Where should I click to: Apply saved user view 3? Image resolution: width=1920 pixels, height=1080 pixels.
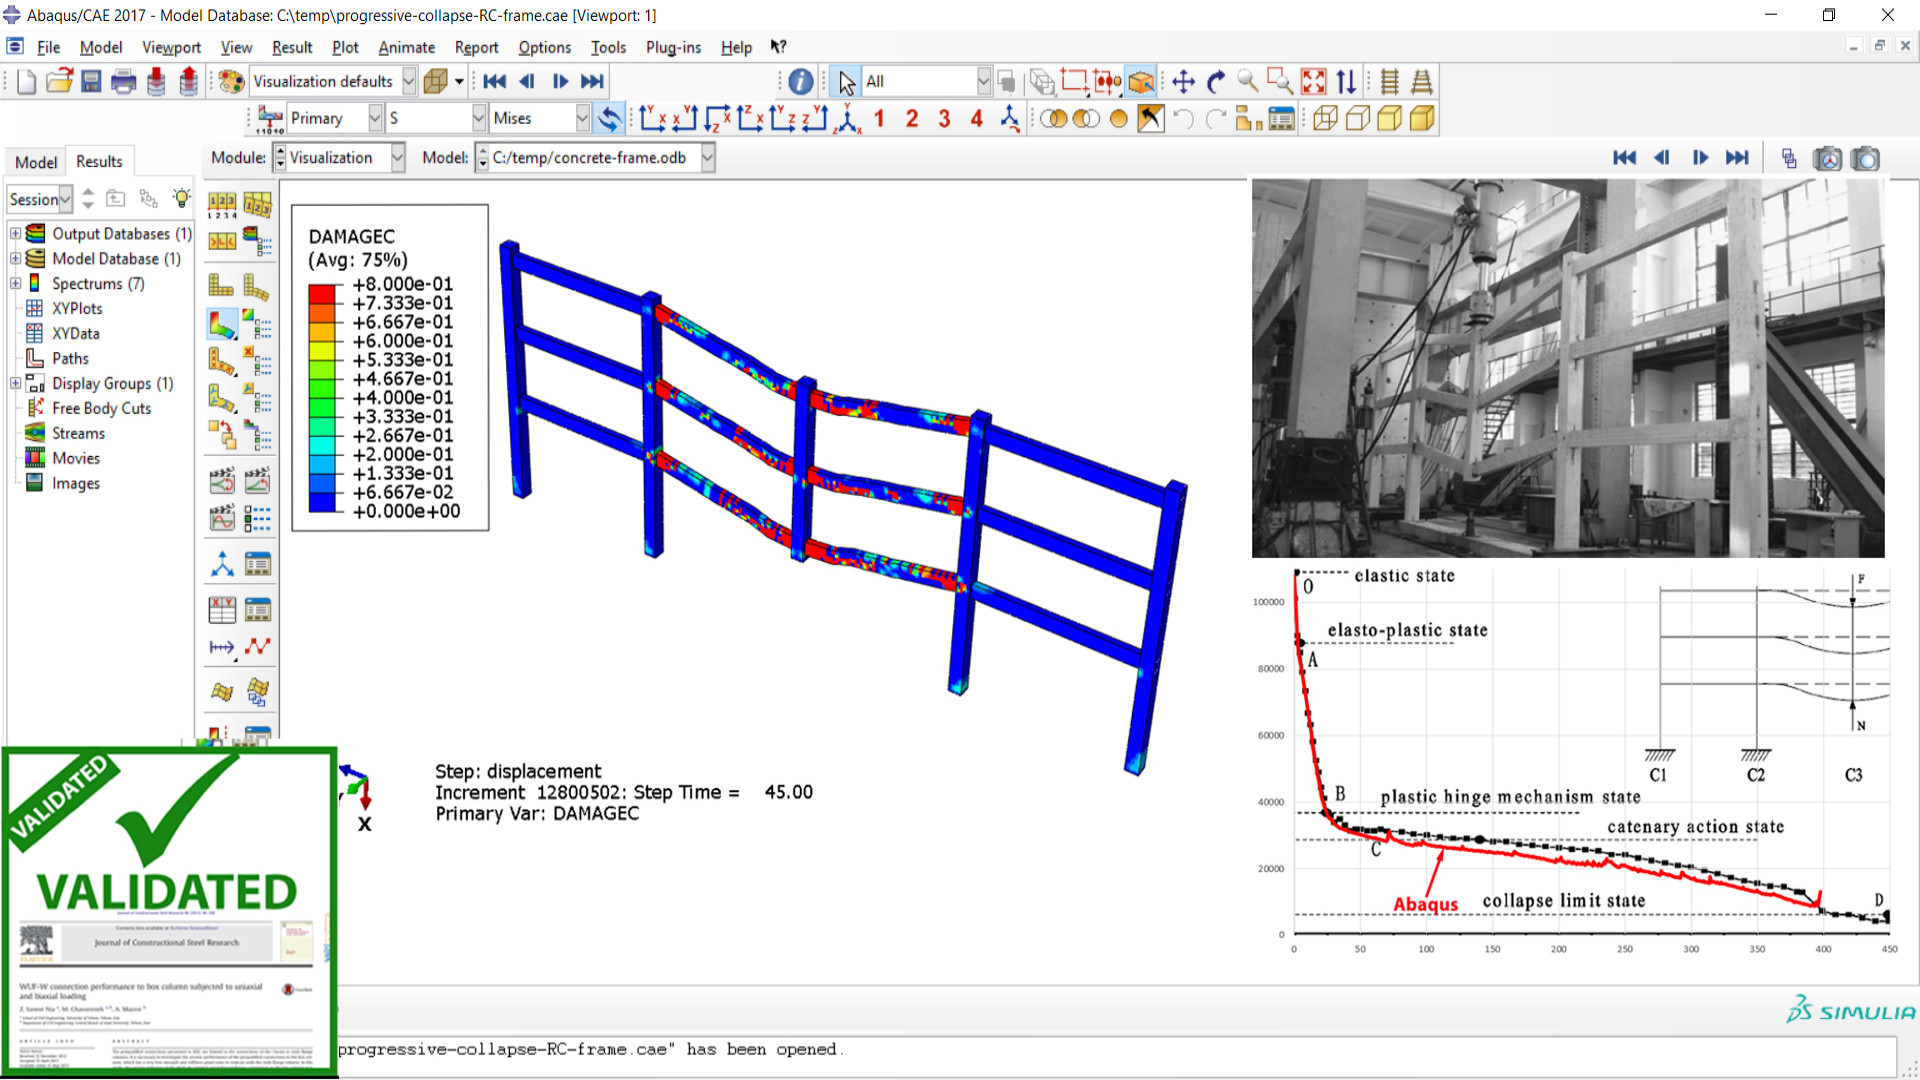tap(944, 119)
